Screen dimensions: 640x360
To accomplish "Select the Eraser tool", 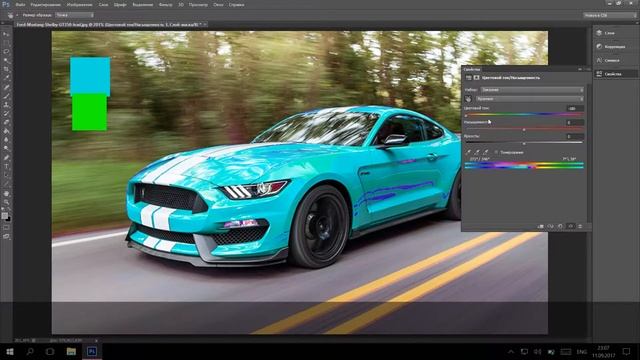I will point(6,122).
